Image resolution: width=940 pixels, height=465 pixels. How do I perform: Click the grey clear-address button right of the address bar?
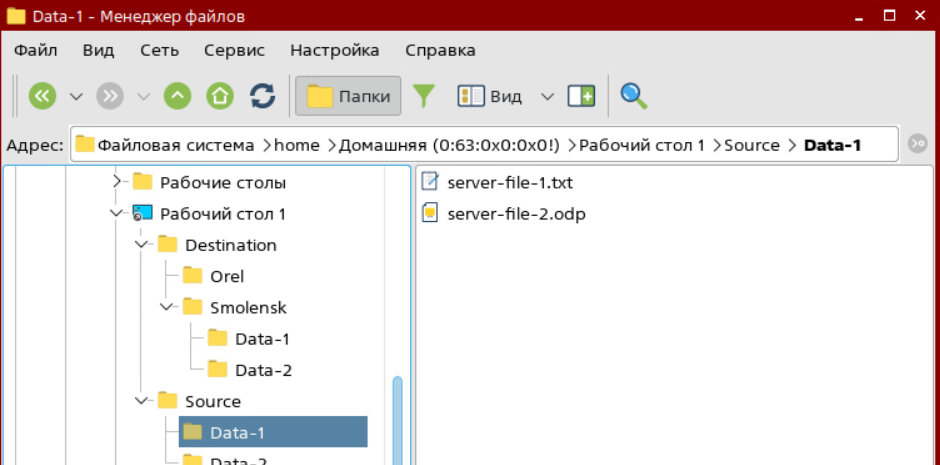point(917,143)
